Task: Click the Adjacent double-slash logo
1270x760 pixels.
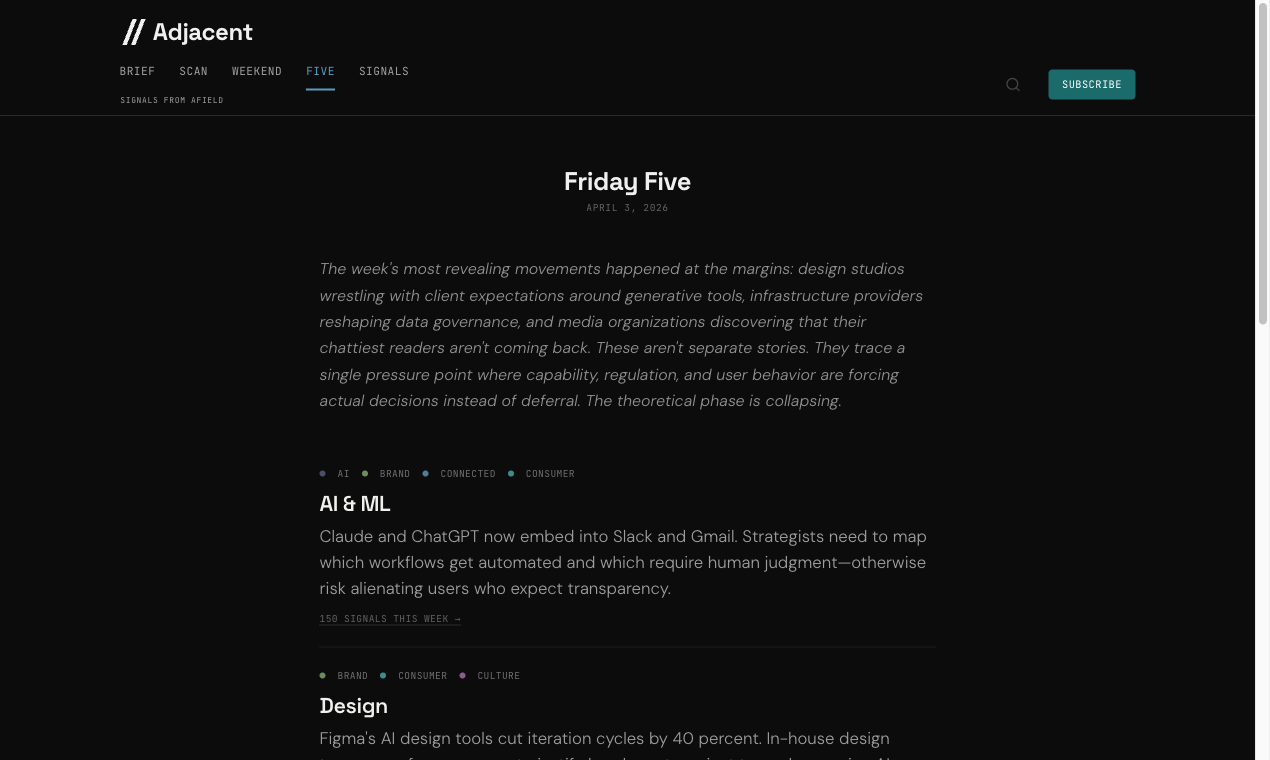Action: [x=133, y=32]
